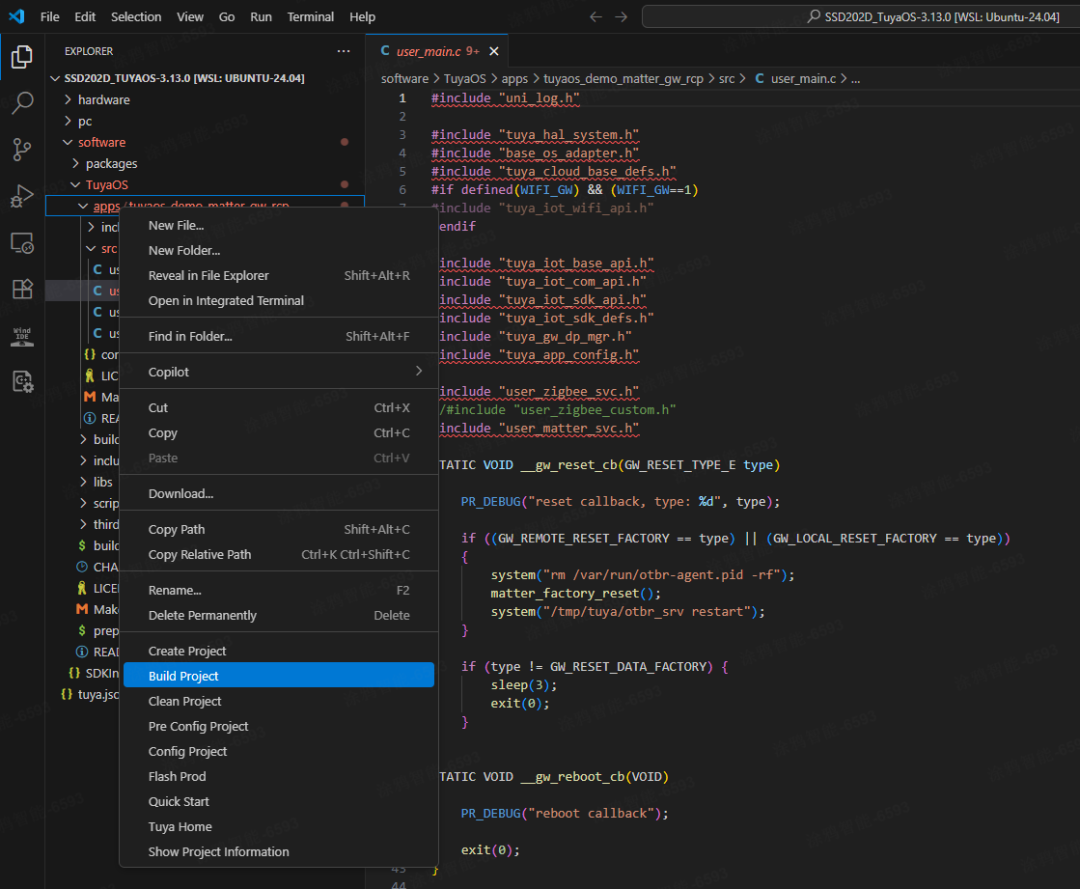Close the user_main.c editor tab
This screenshot has width=1080, height=889.
click(x=493, y=51)
